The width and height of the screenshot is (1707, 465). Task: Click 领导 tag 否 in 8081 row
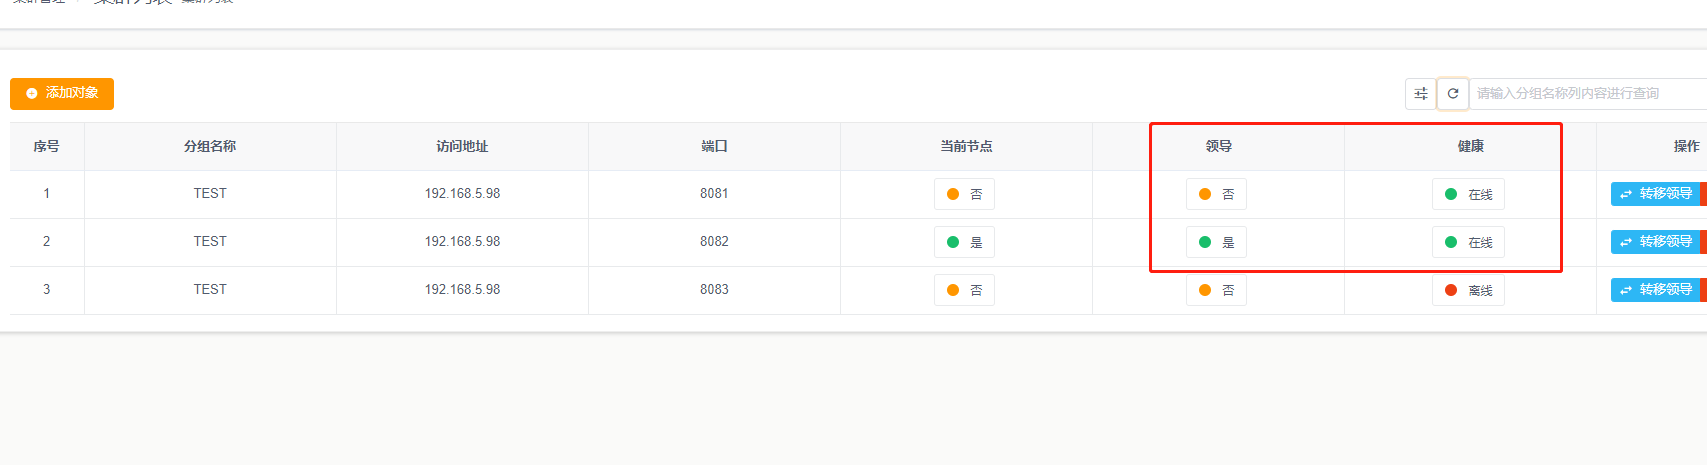pos(1216,194)
